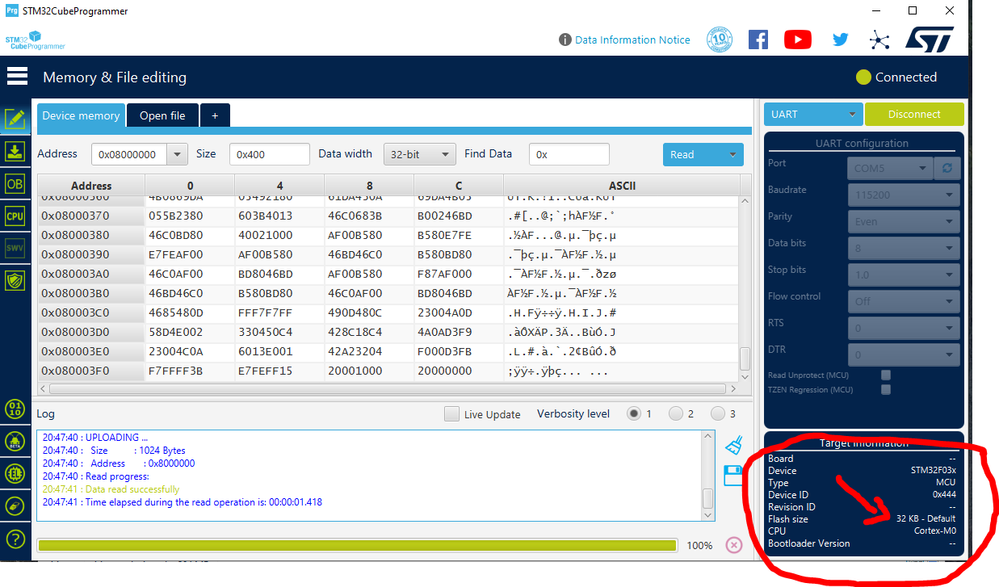Open the Flow control Off dropdown
This screenshot has height=587, width=999.
coord(903,301)
